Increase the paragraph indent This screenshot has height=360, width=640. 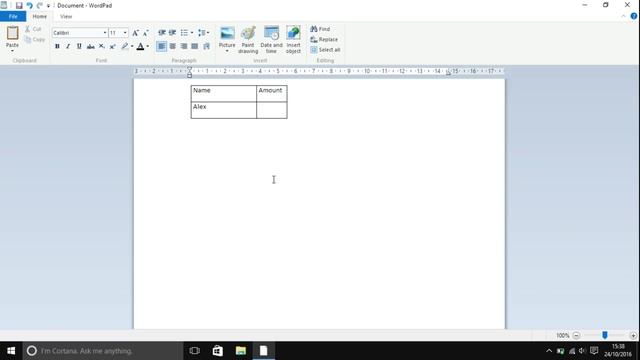(173, 33)
